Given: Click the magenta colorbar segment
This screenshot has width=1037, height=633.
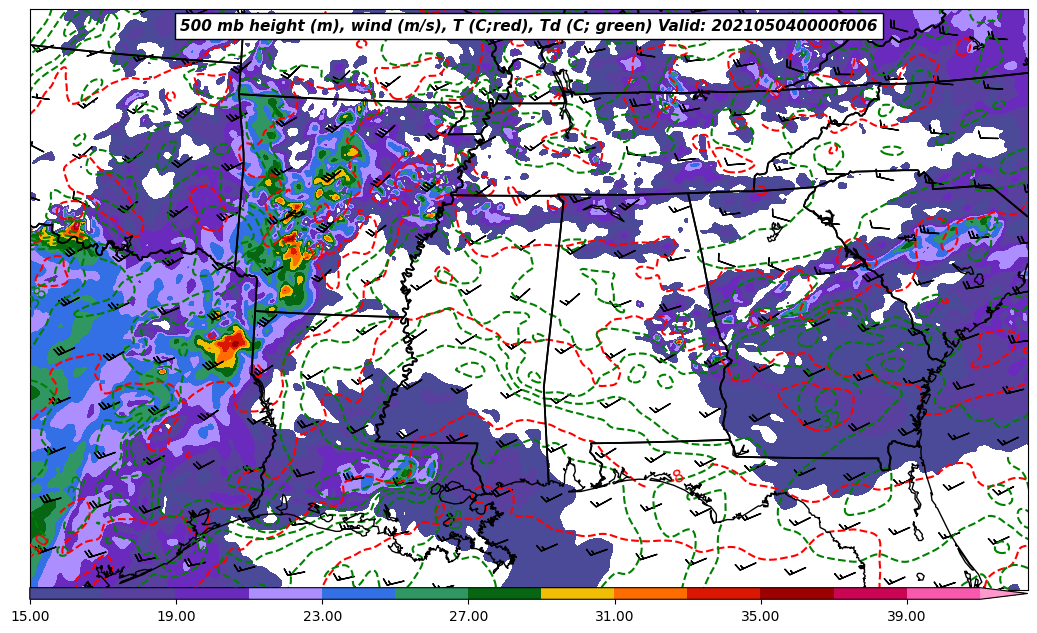Looking at the screenshot, I should point(869,593).
